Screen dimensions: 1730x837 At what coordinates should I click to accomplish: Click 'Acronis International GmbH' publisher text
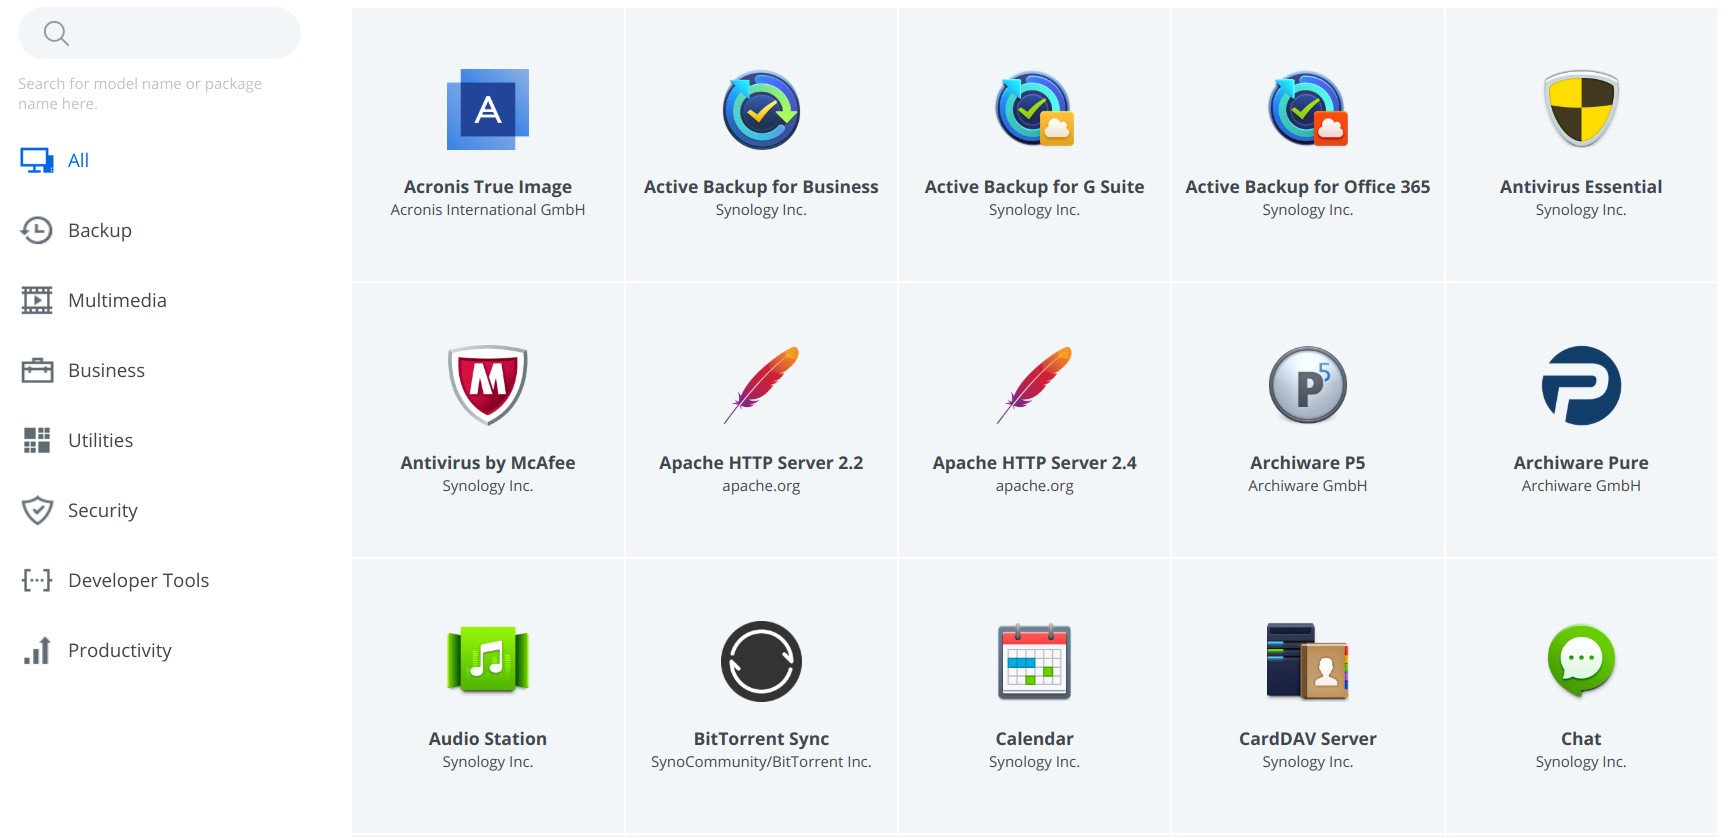(x=488, y=209)
